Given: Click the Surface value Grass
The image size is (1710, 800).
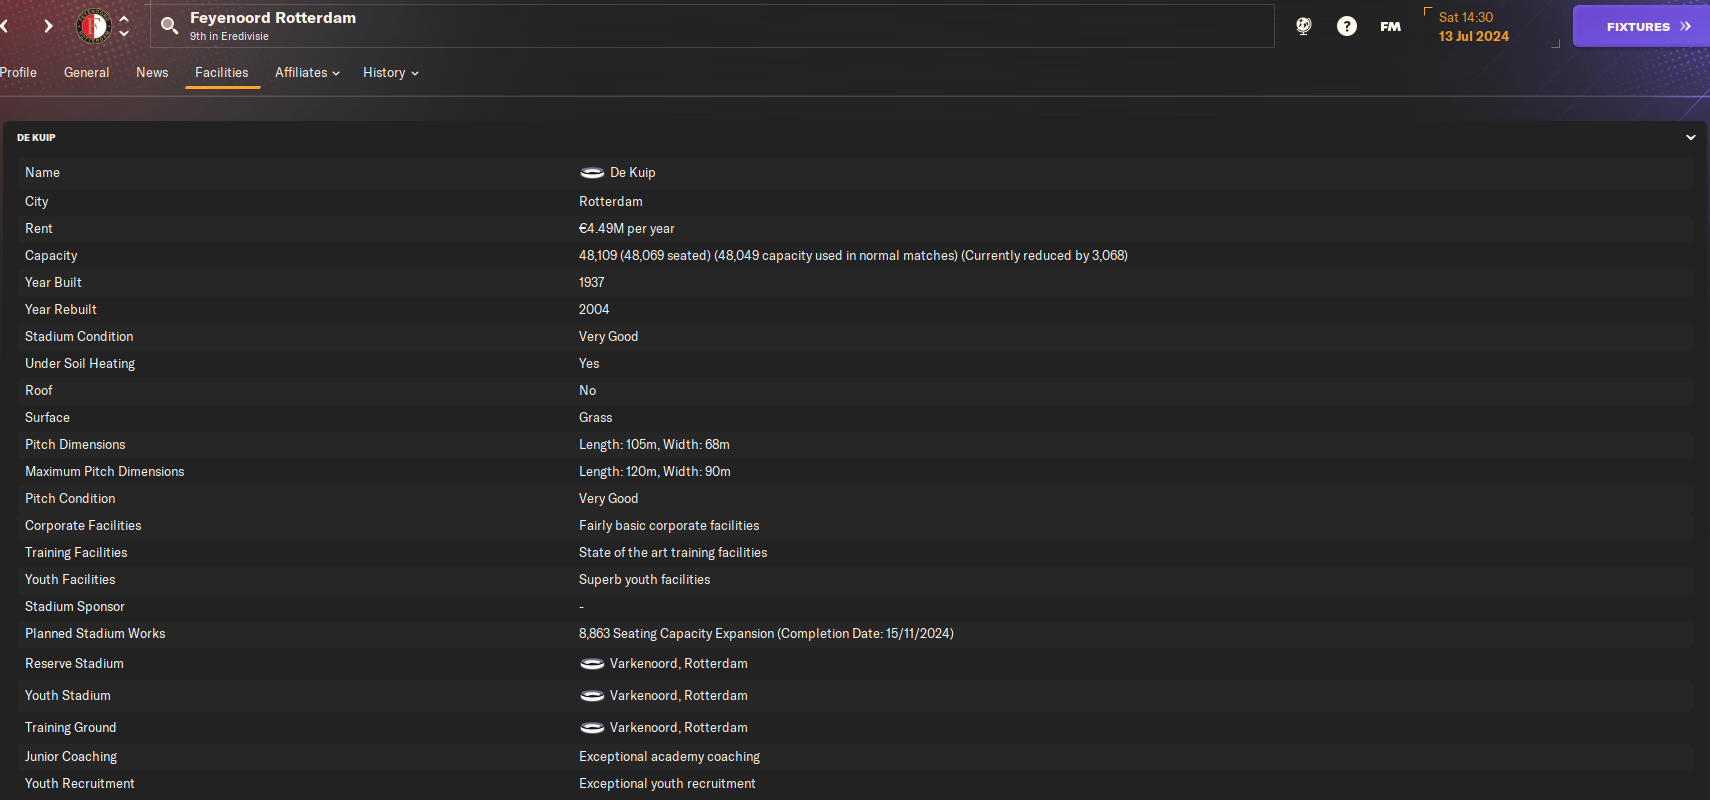Looking at the screenshot, I should pyautogui.click(x=596, y=418).
